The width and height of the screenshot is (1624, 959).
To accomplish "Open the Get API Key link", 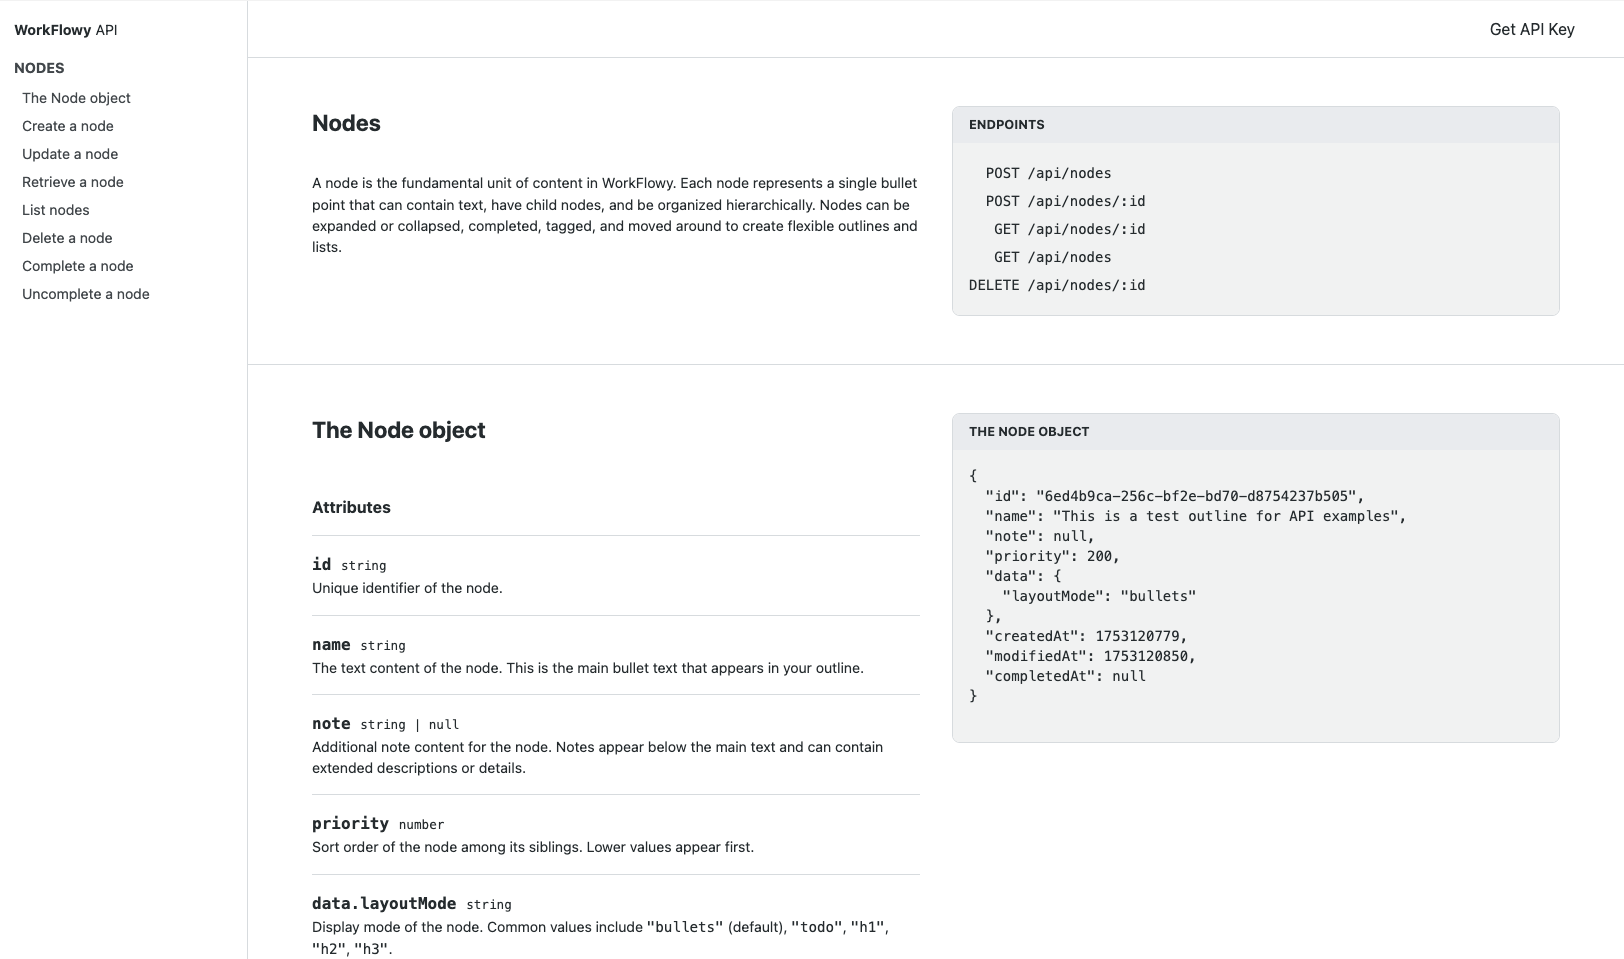I will [1532, 29].
